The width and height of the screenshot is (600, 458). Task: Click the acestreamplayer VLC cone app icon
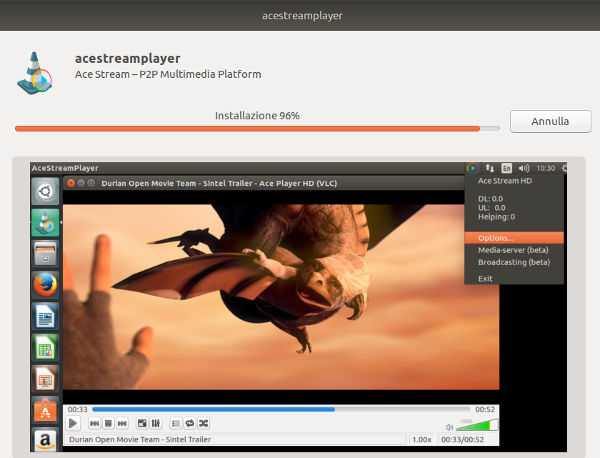coord(34,73)
